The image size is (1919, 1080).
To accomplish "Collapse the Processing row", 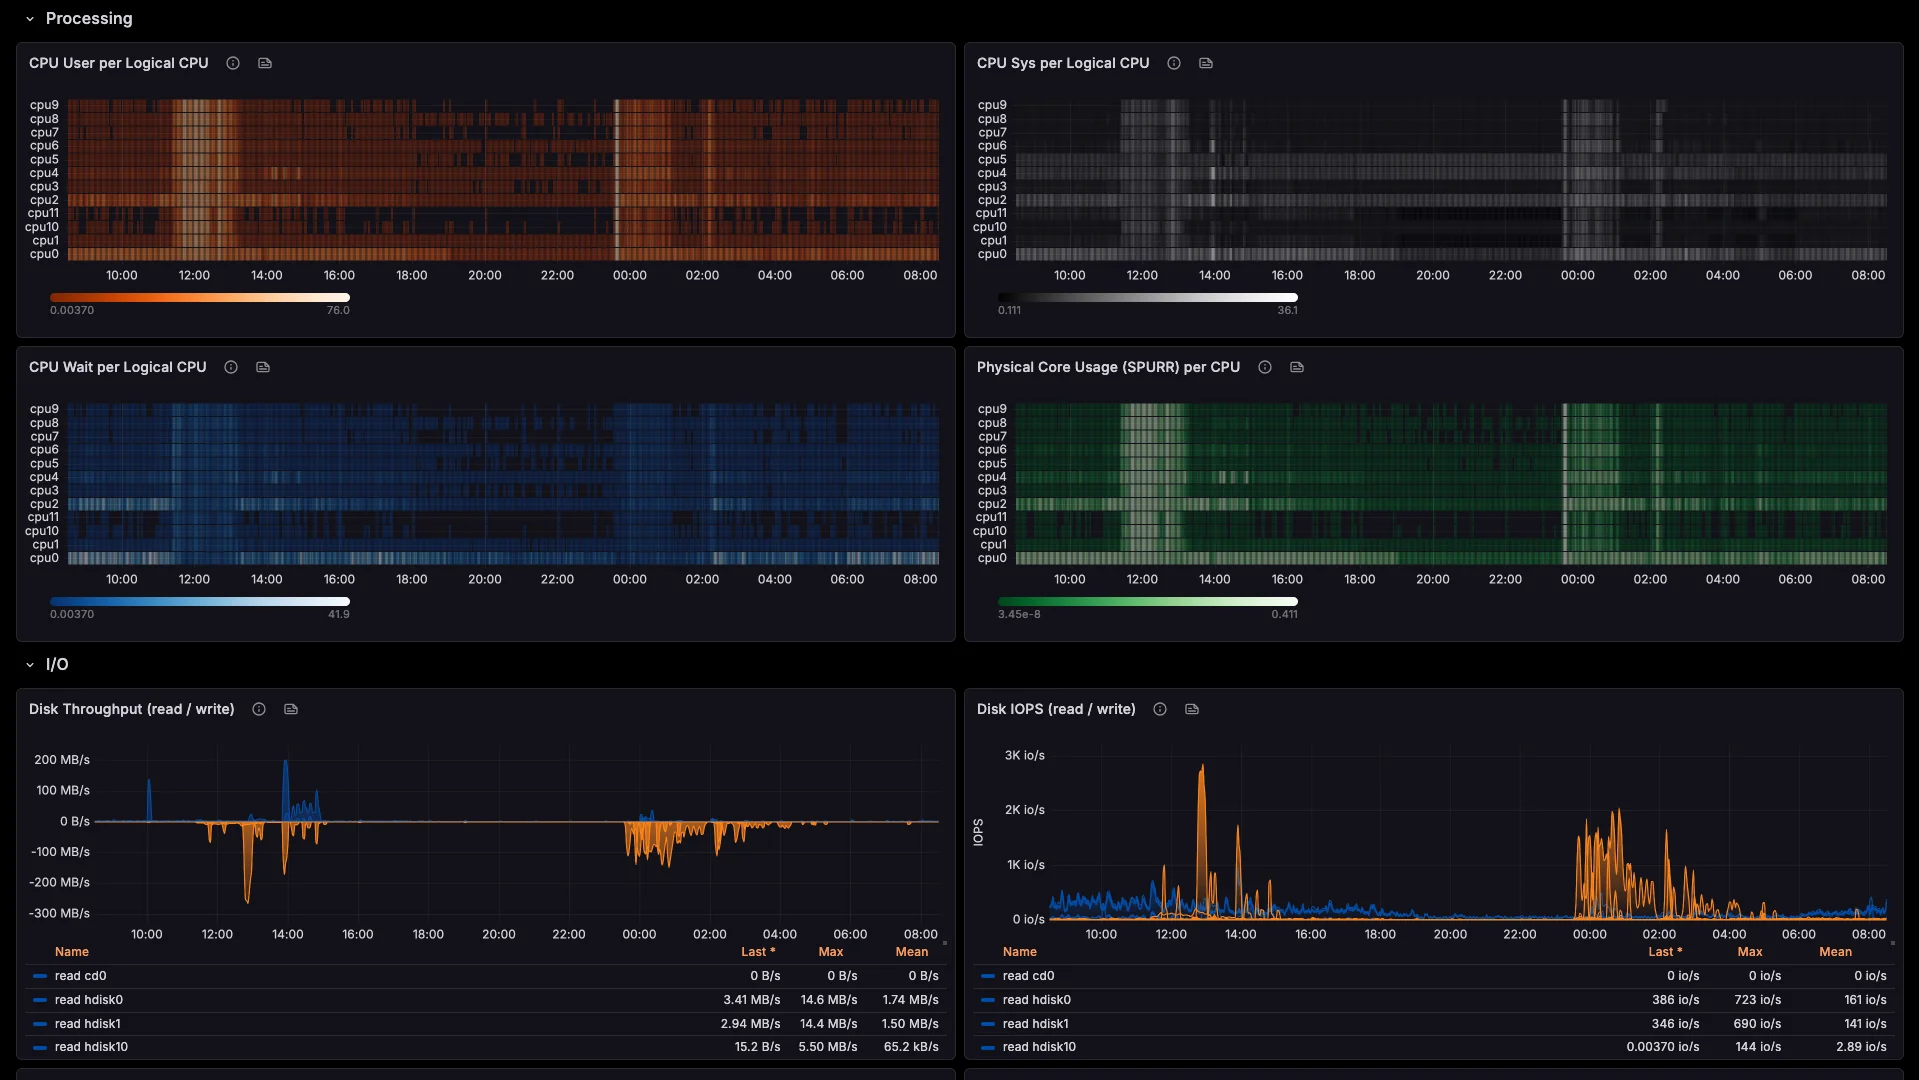I will pos(89,18).
